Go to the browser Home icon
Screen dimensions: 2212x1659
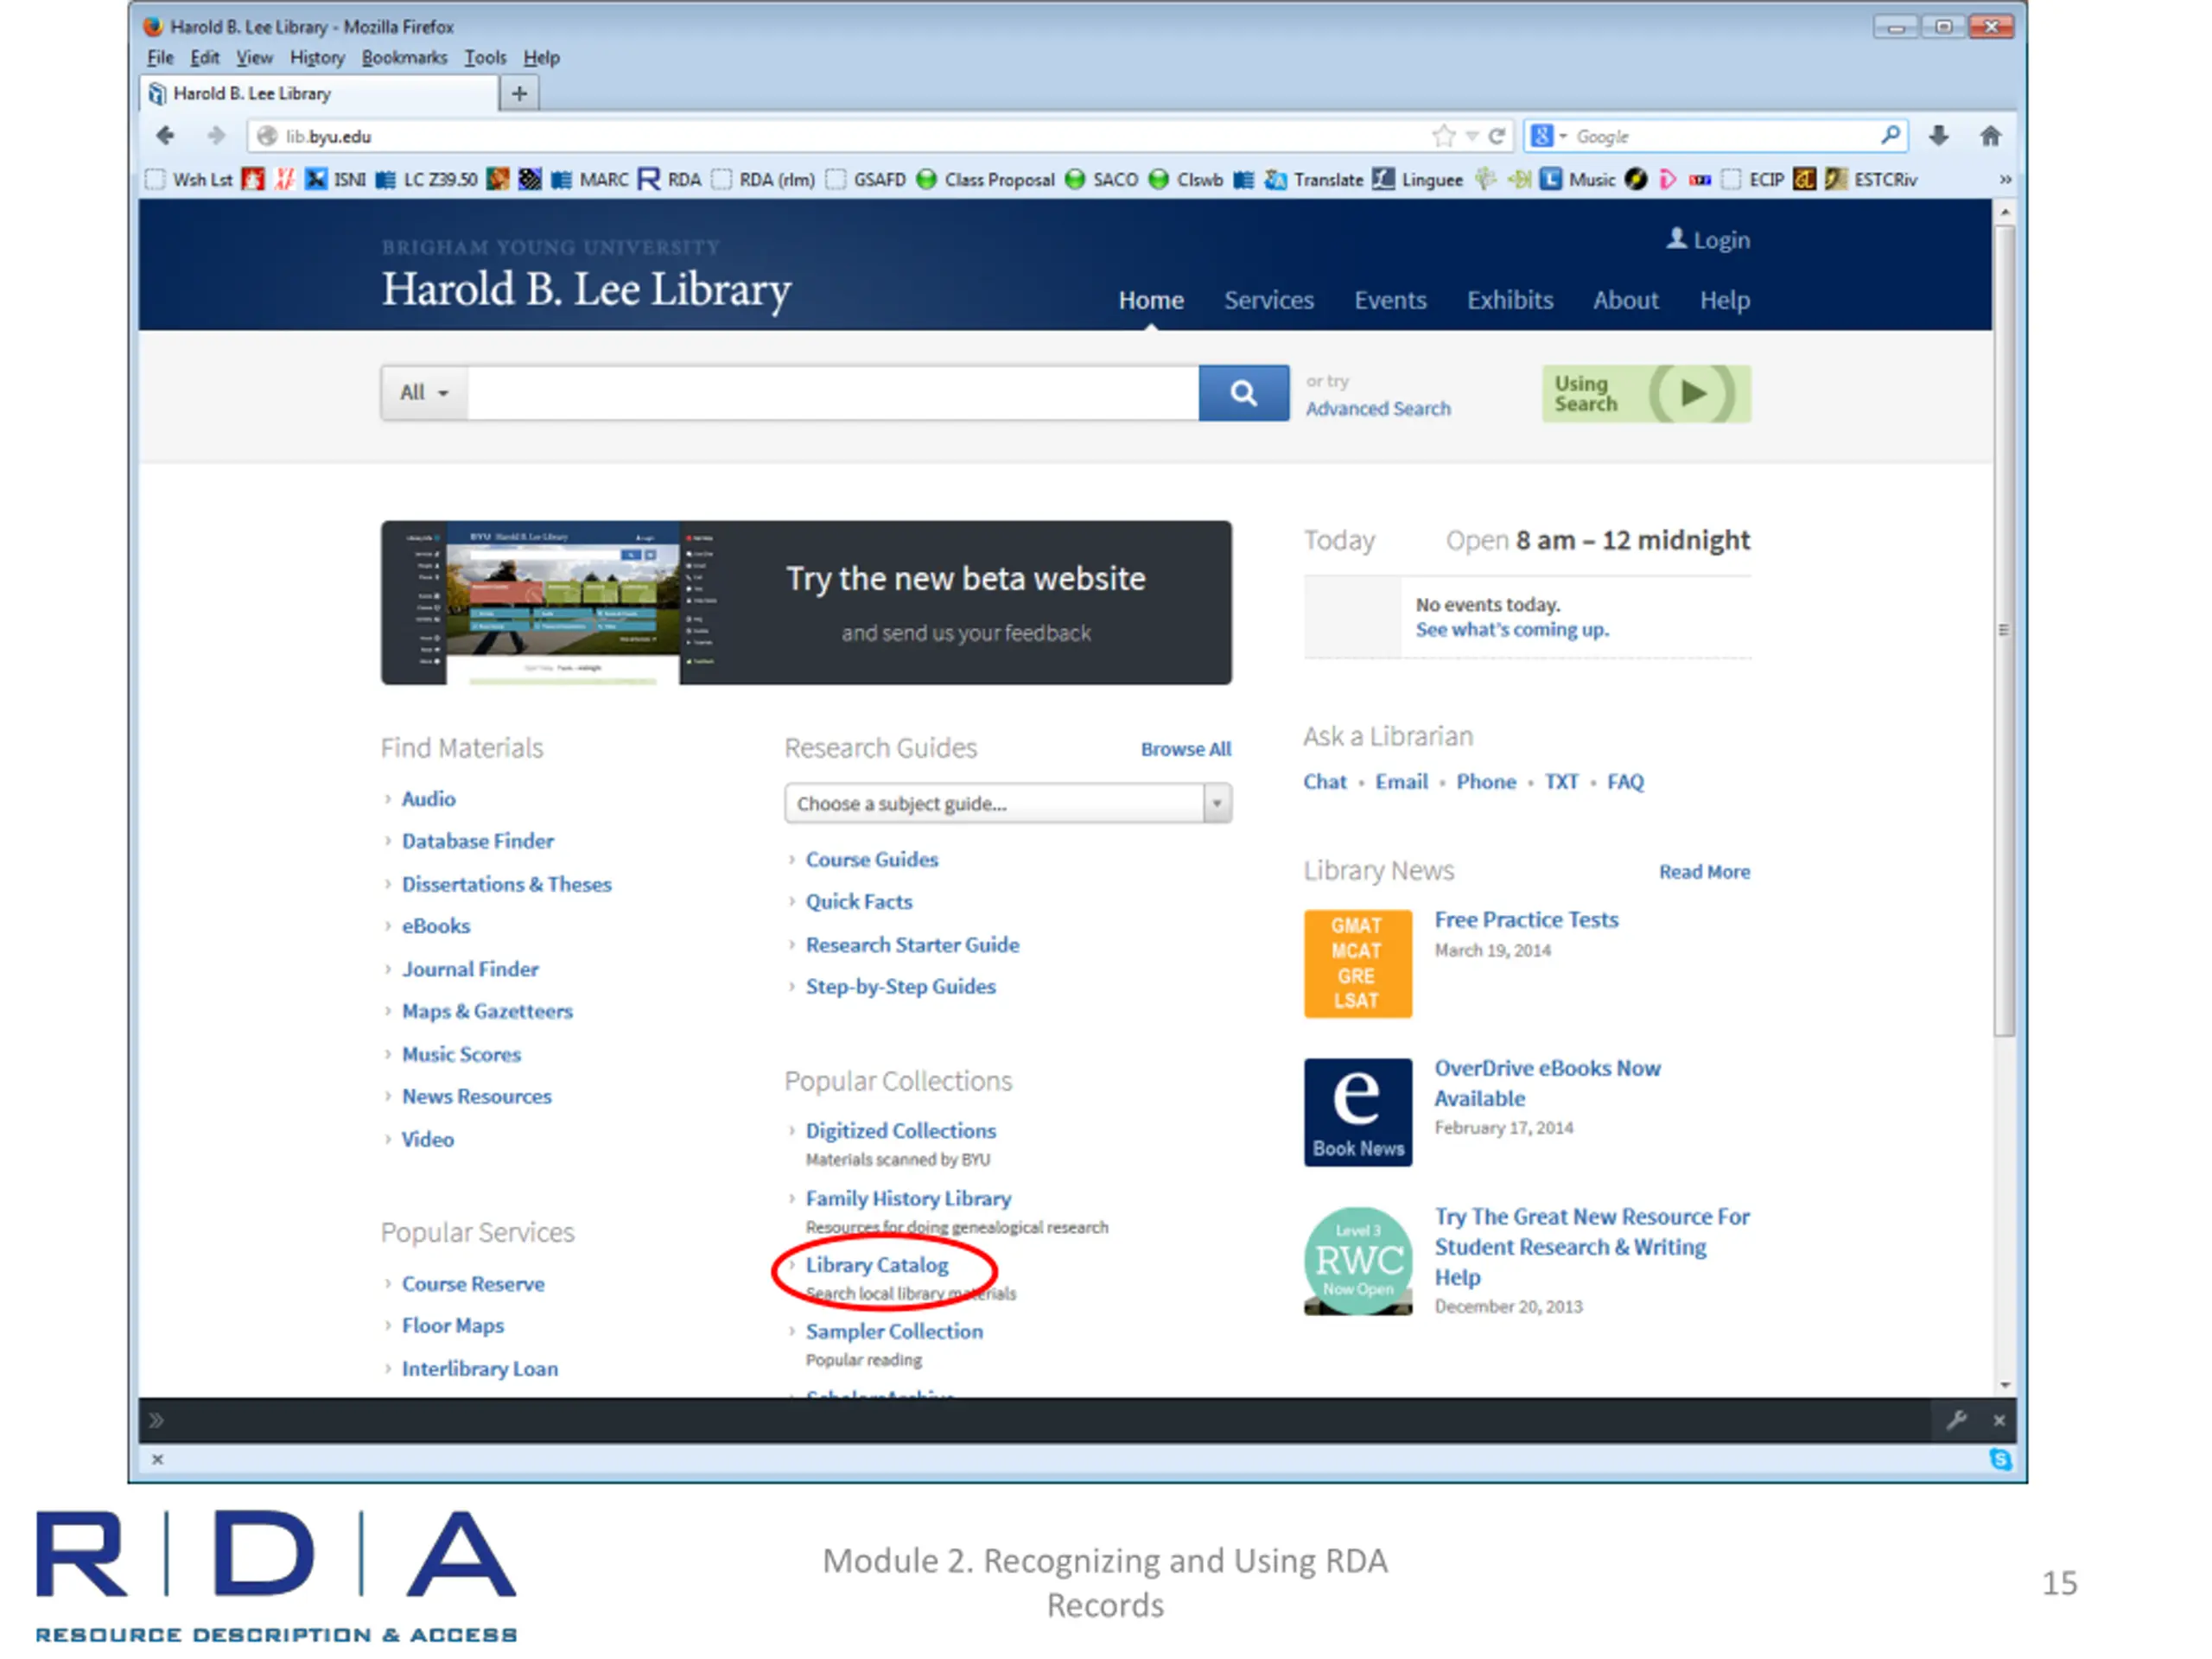point(1990,136)
